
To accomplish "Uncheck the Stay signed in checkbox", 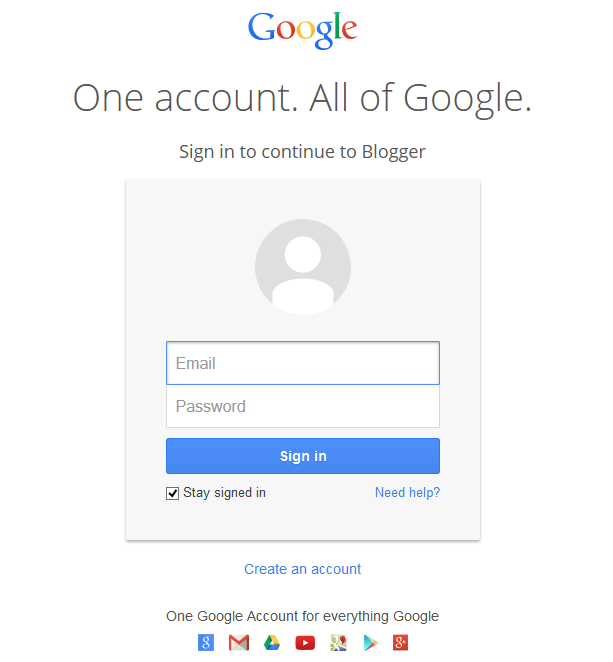I will (172, 493).
